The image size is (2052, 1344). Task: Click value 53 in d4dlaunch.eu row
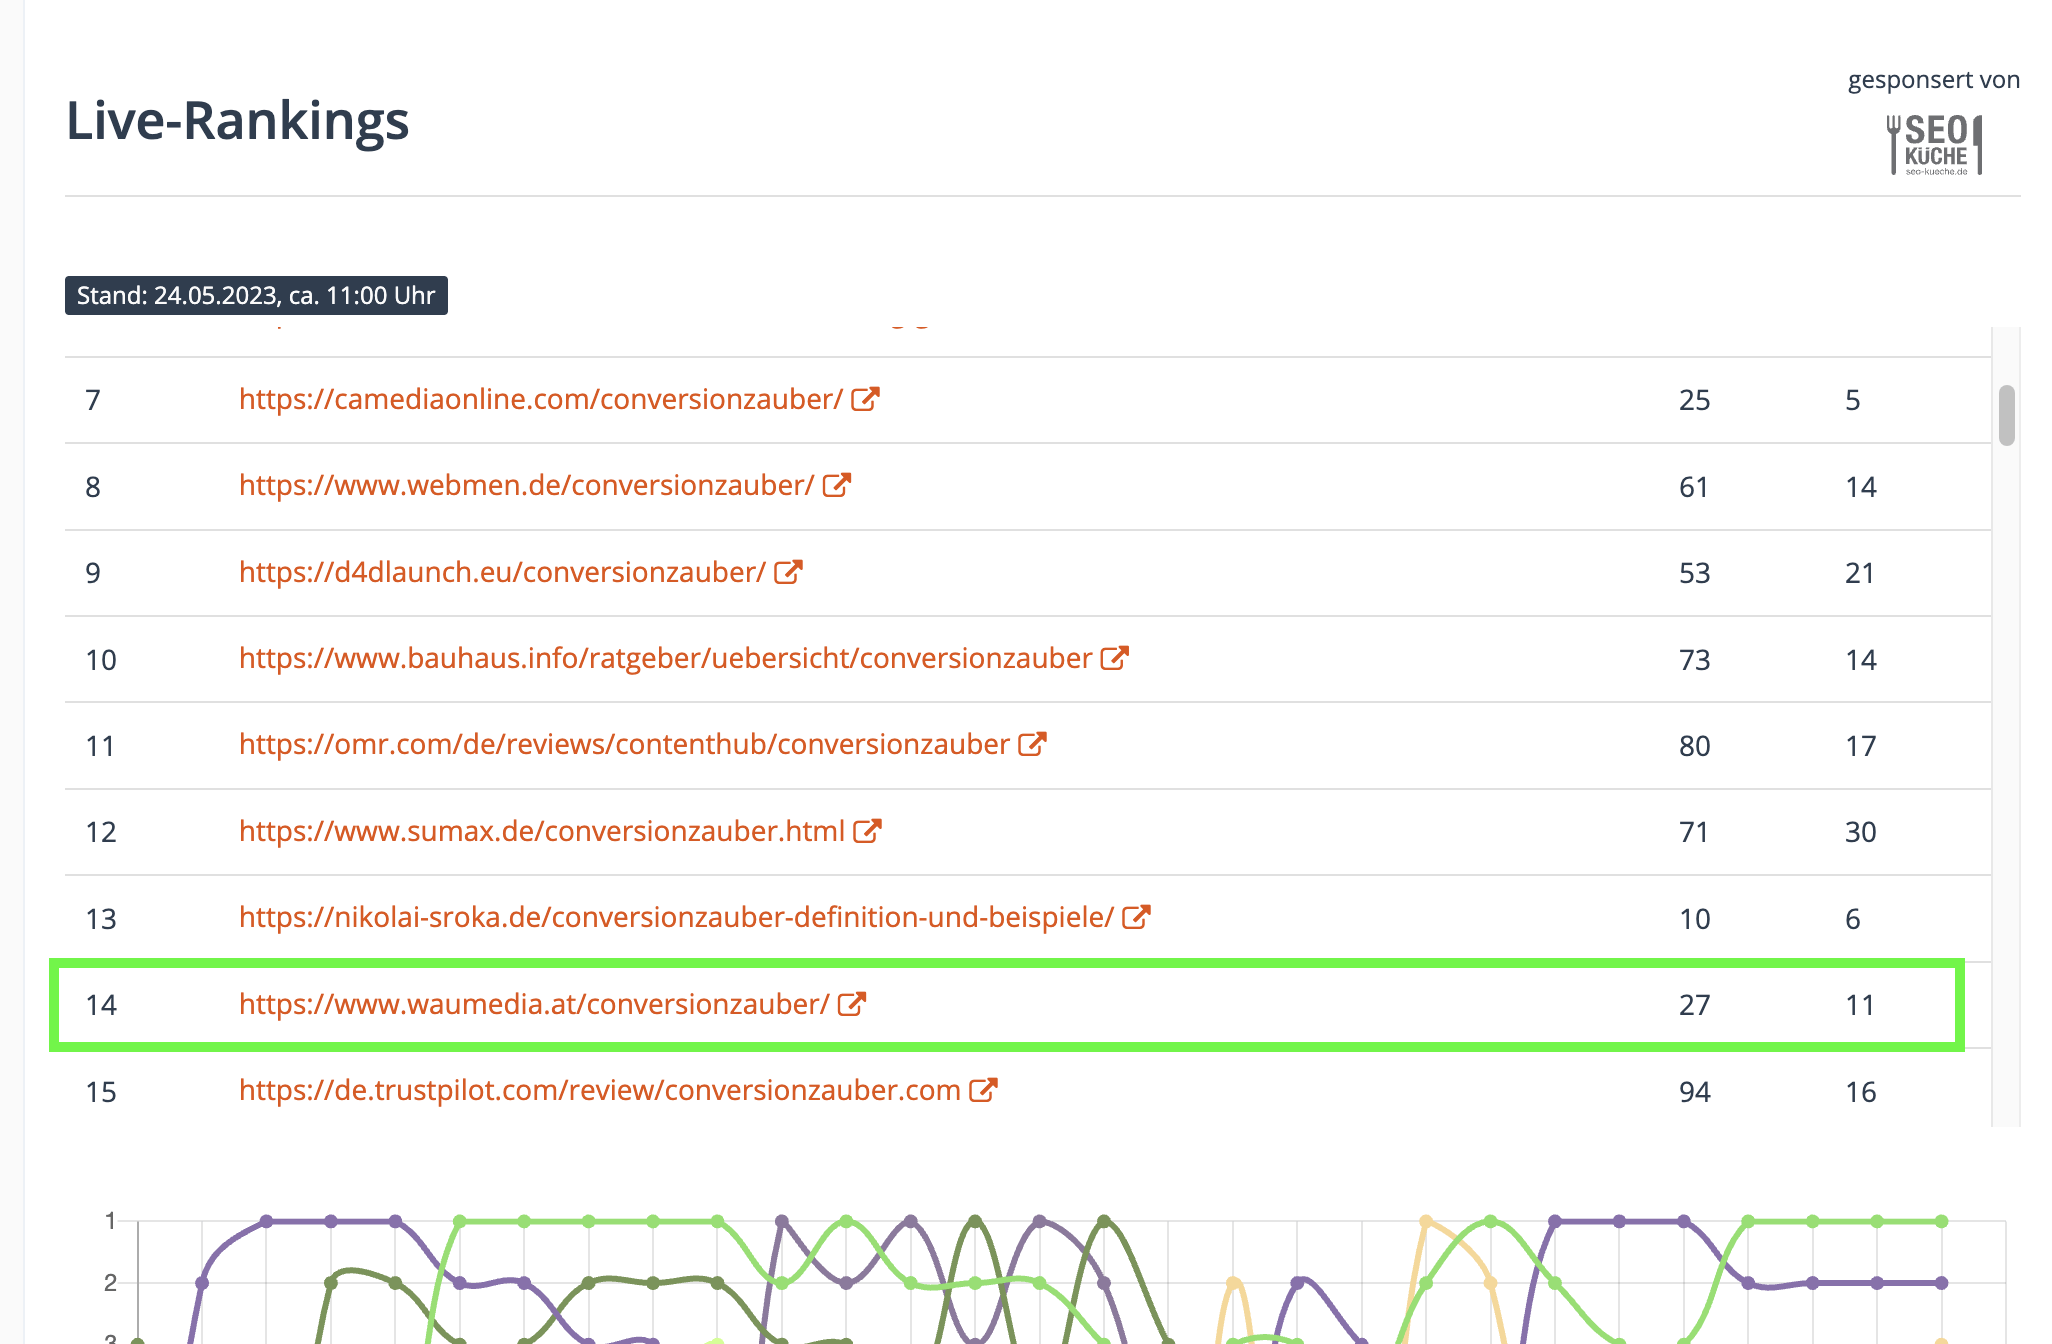(x=1695, y=573)
